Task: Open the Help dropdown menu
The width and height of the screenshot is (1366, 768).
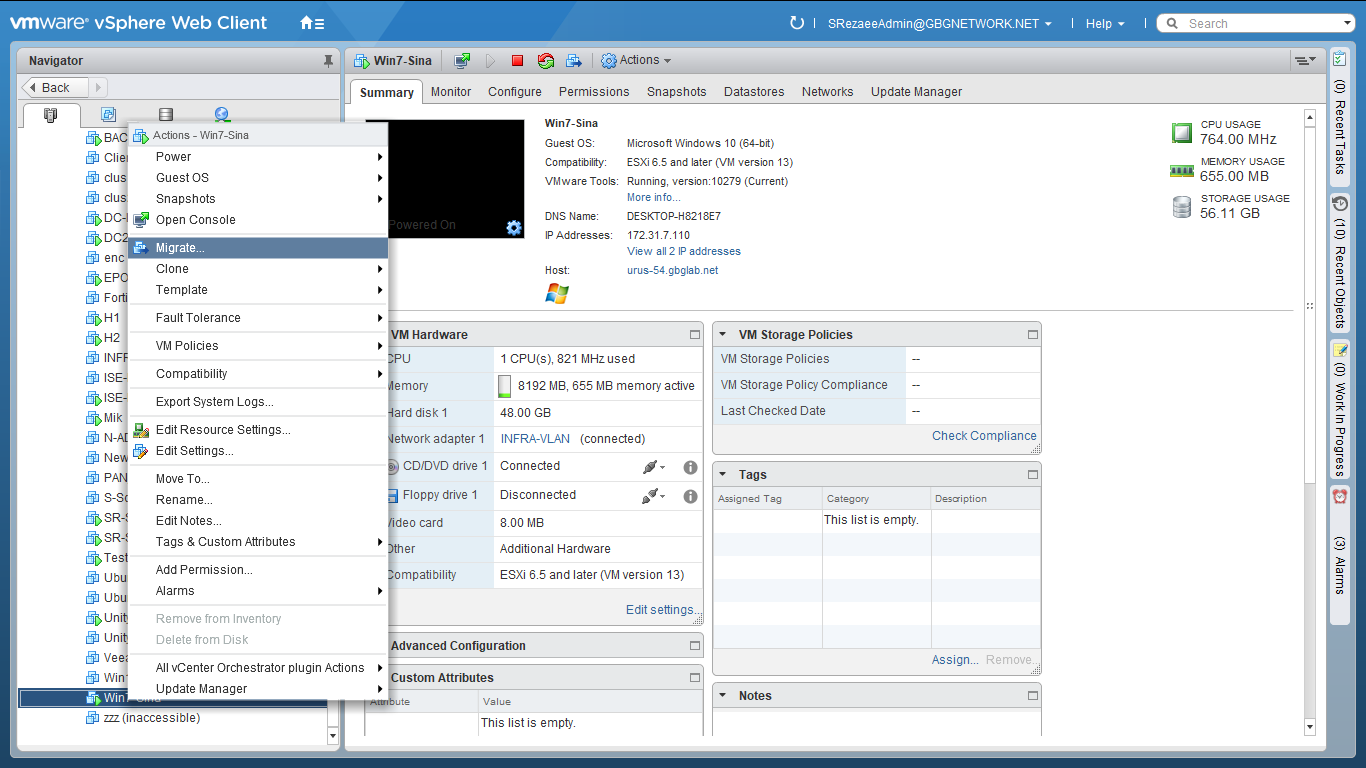Action: click(x=1105, y=24)
